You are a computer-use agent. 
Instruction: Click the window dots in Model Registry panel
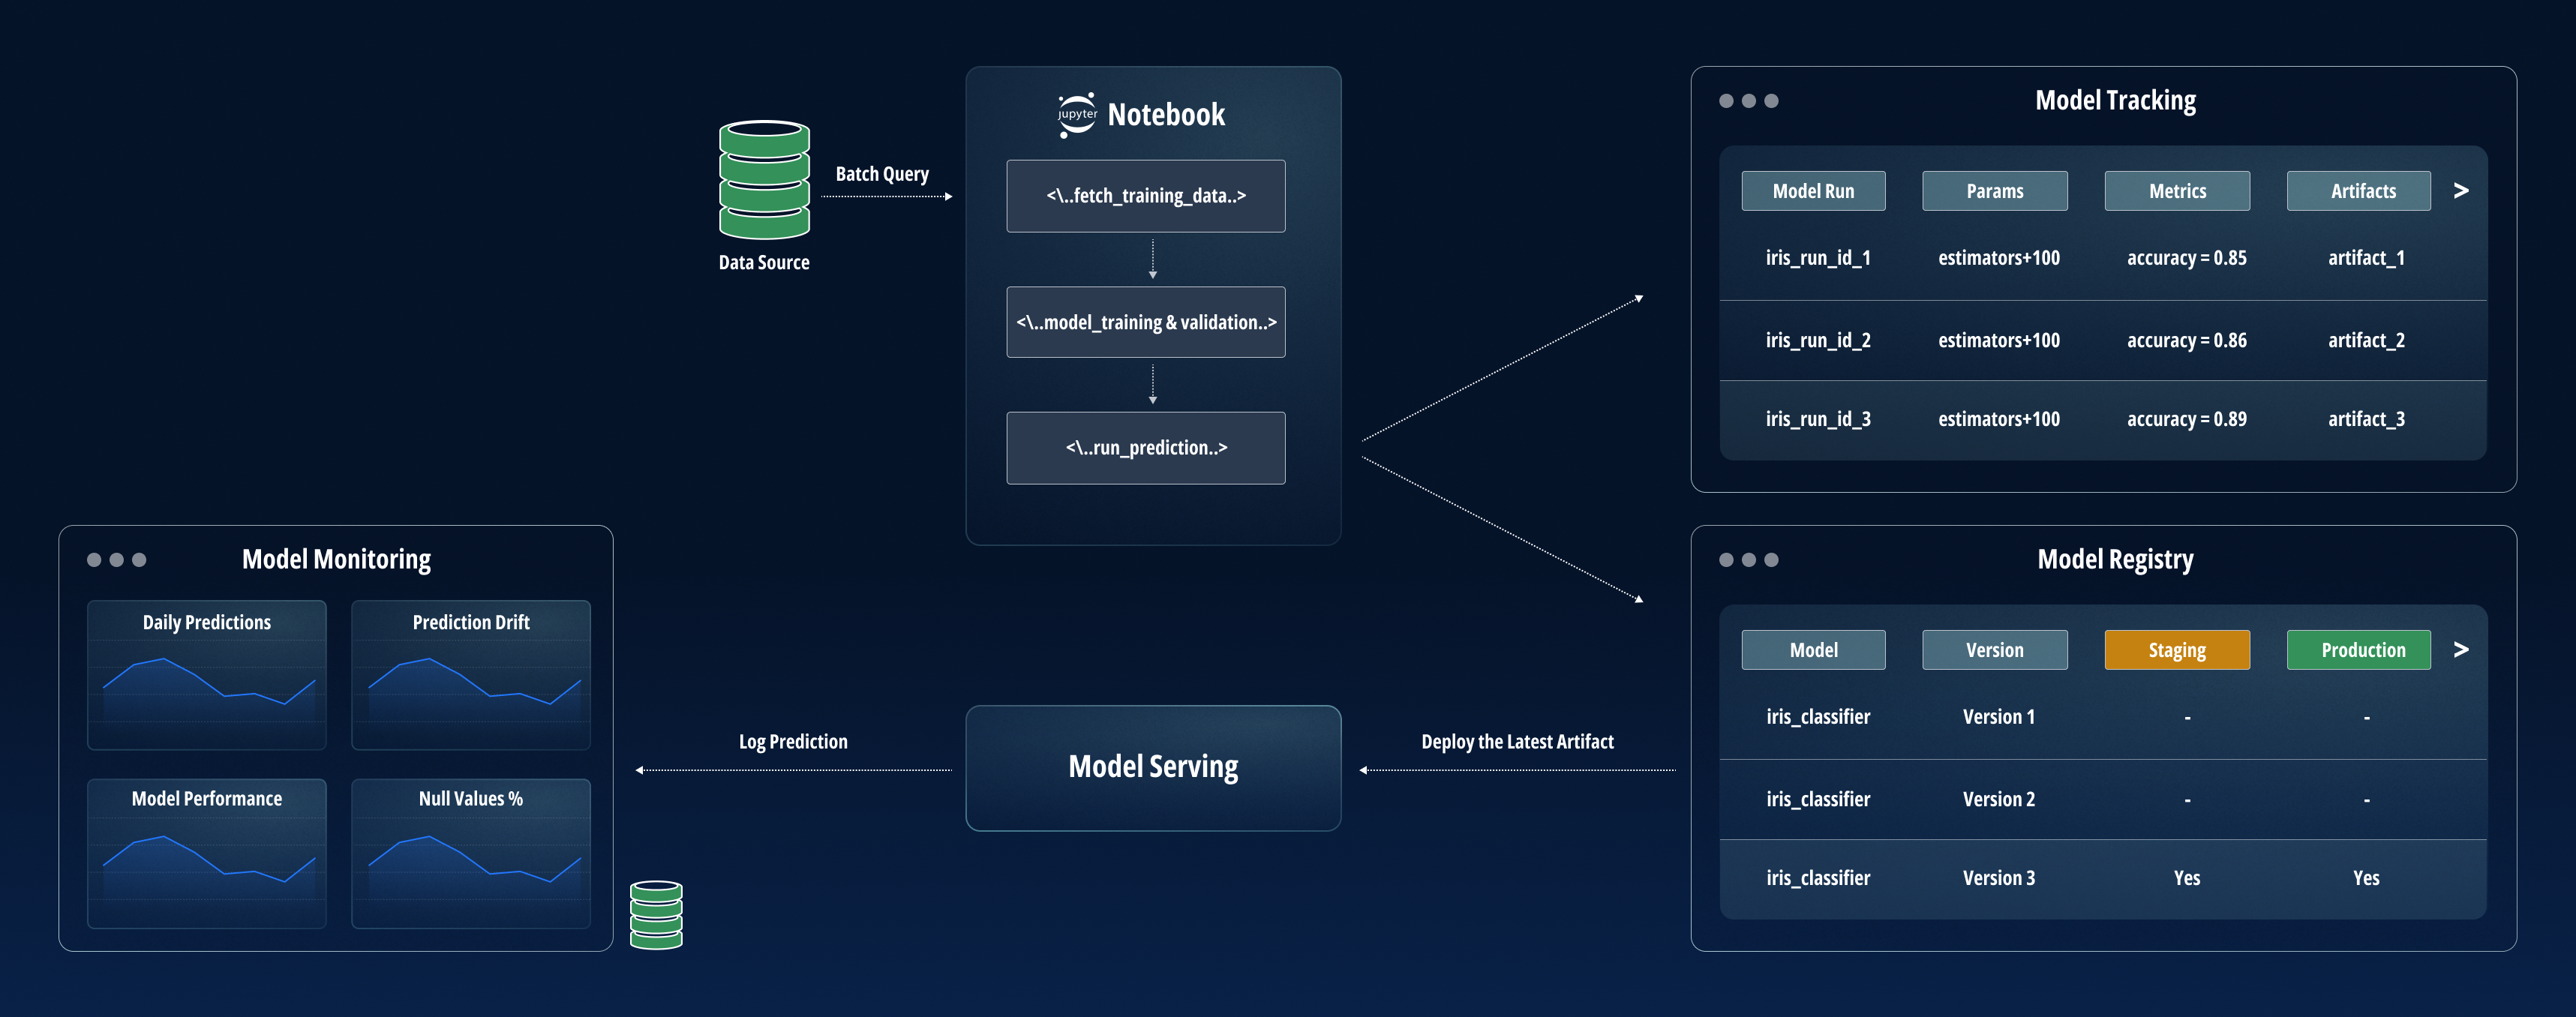click(x=1748, y=560)
